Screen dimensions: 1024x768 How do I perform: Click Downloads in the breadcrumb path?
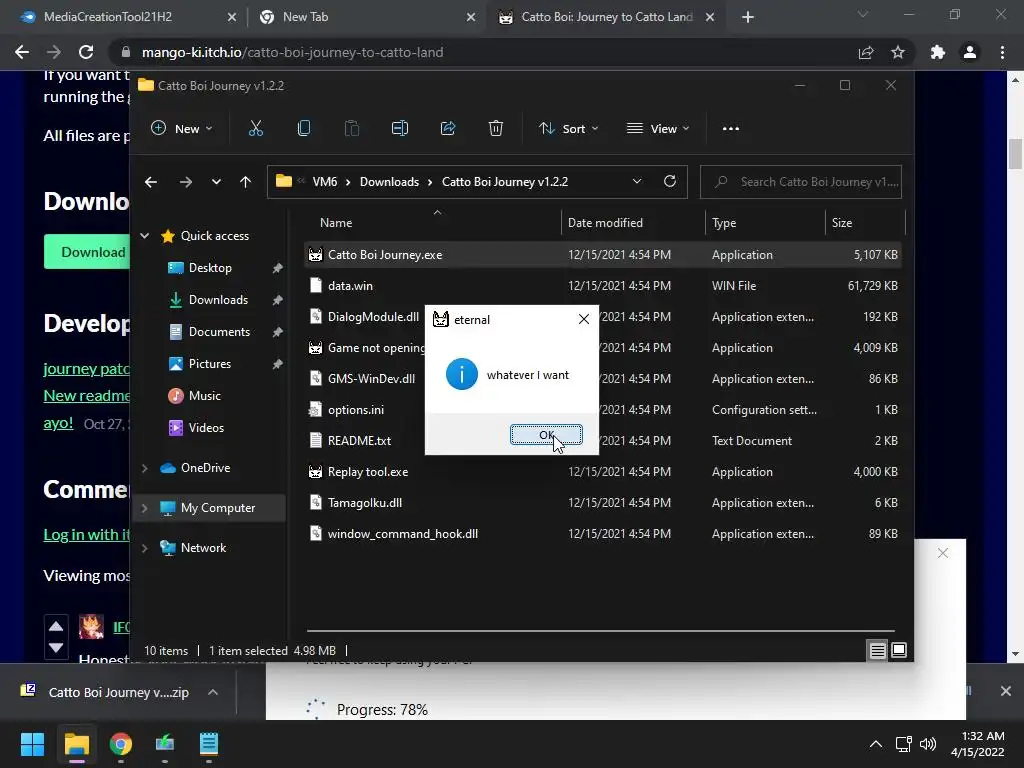[x=389, y=182]
